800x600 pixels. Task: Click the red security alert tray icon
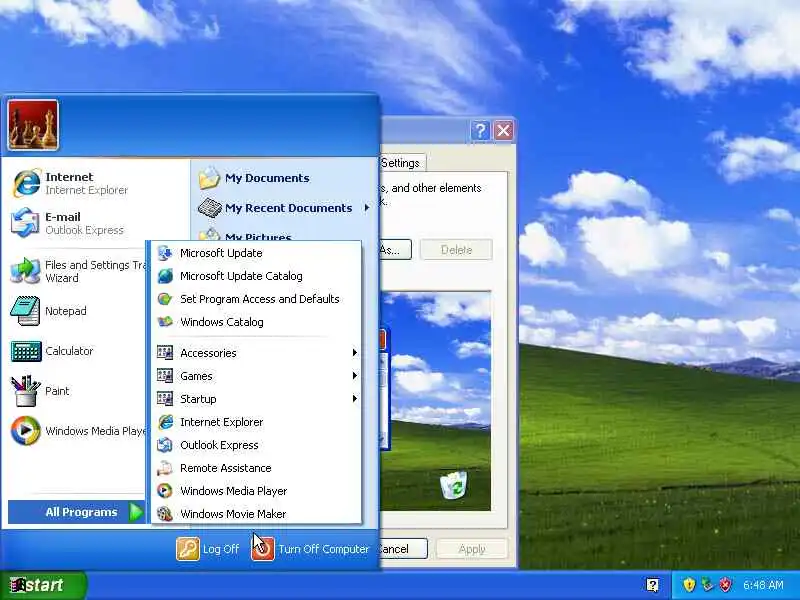click(725, 585)
